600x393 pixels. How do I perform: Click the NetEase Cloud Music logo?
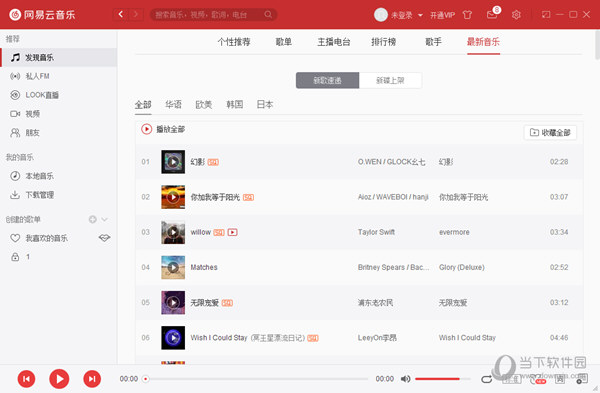[x=42, y=15]
